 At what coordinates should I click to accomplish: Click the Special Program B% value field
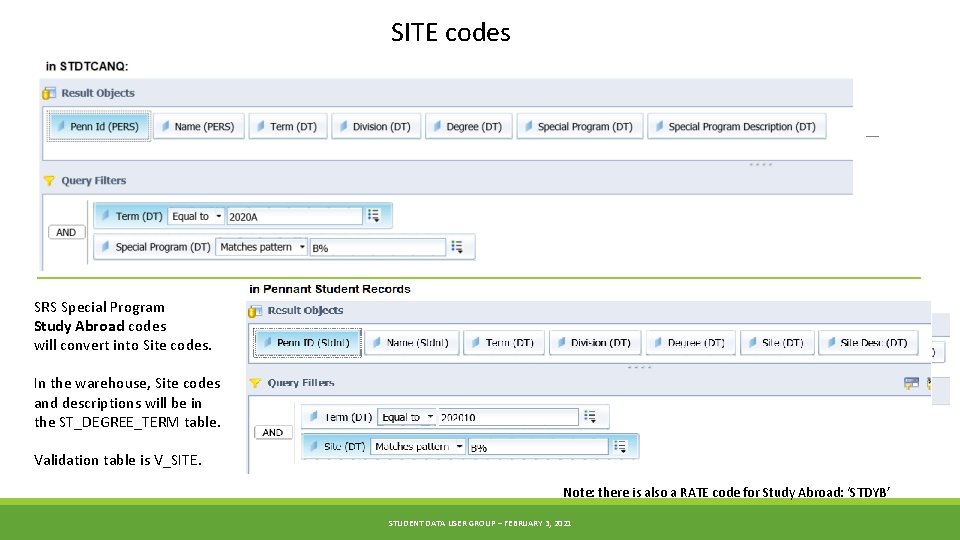pyautogui.click(x=377, y=247)
